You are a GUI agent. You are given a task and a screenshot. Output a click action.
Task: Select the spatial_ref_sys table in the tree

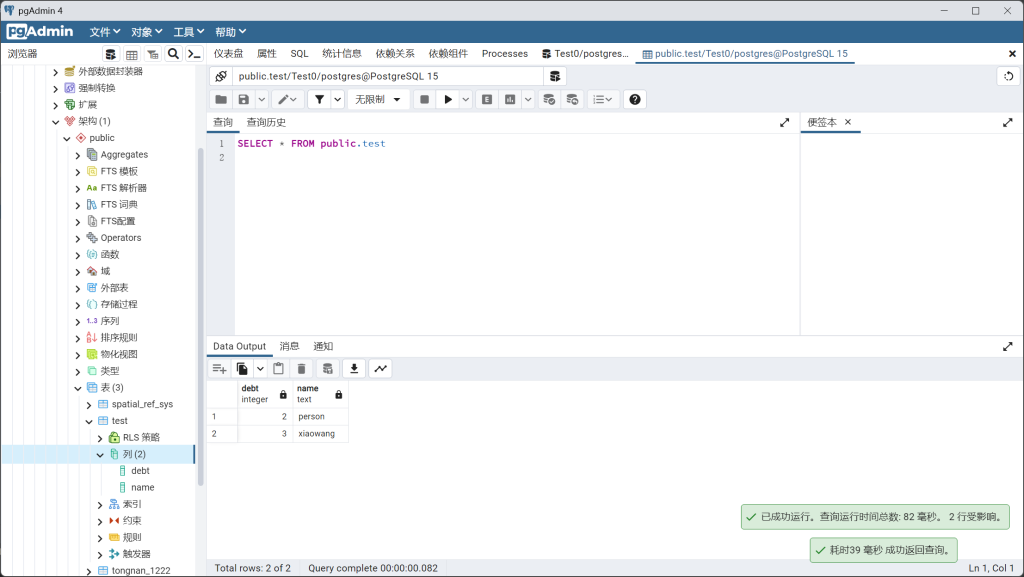[x=142, y=404]
